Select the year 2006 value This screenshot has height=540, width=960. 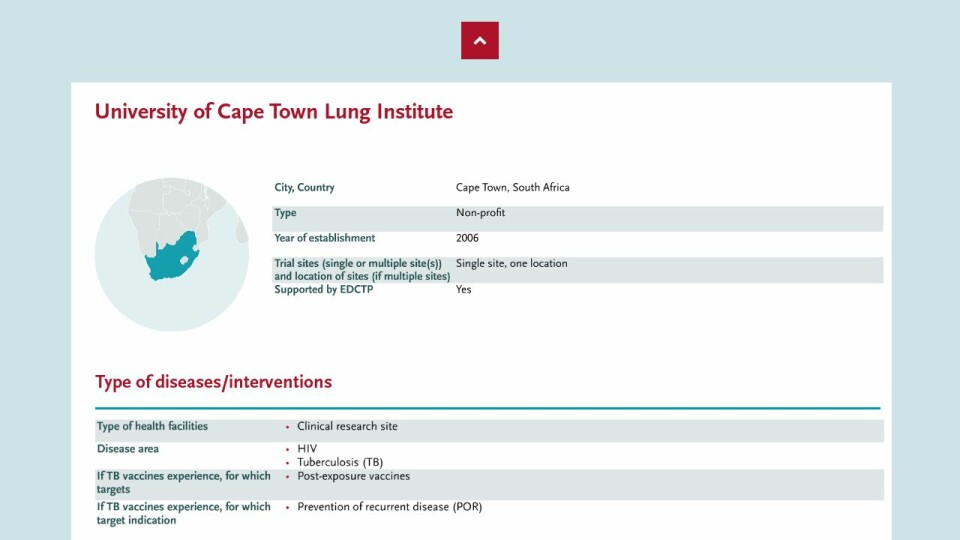(467, 238)
